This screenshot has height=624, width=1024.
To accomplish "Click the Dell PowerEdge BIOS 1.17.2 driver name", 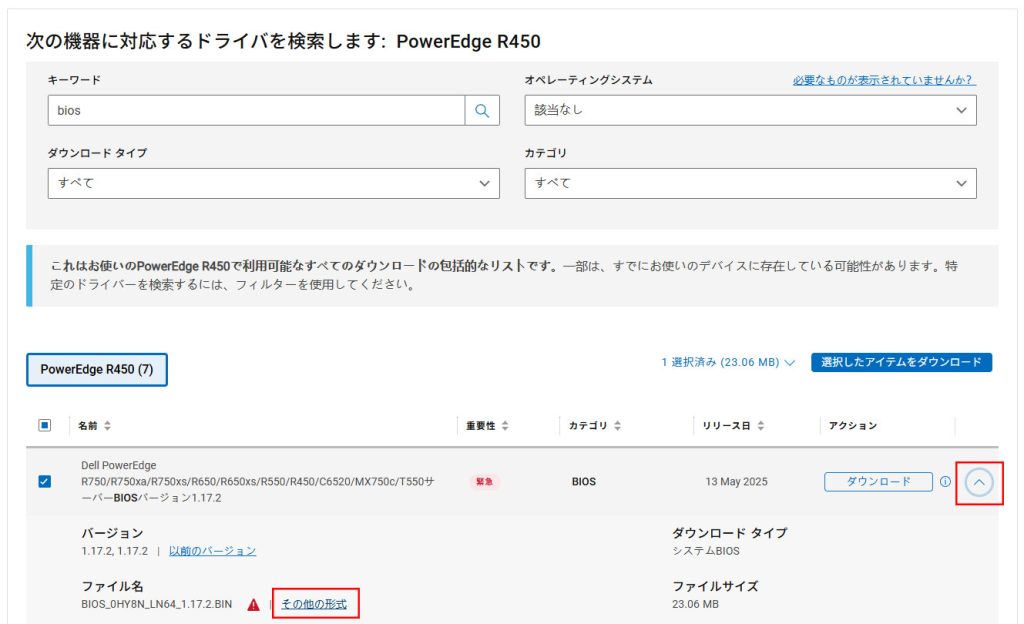I will (x=257, y=482).
